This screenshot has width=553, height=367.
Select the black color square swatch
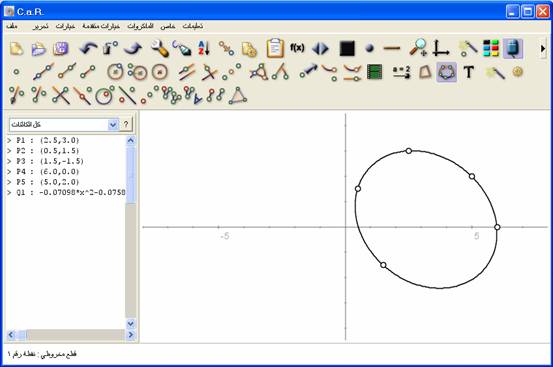(x=347, y=48)
